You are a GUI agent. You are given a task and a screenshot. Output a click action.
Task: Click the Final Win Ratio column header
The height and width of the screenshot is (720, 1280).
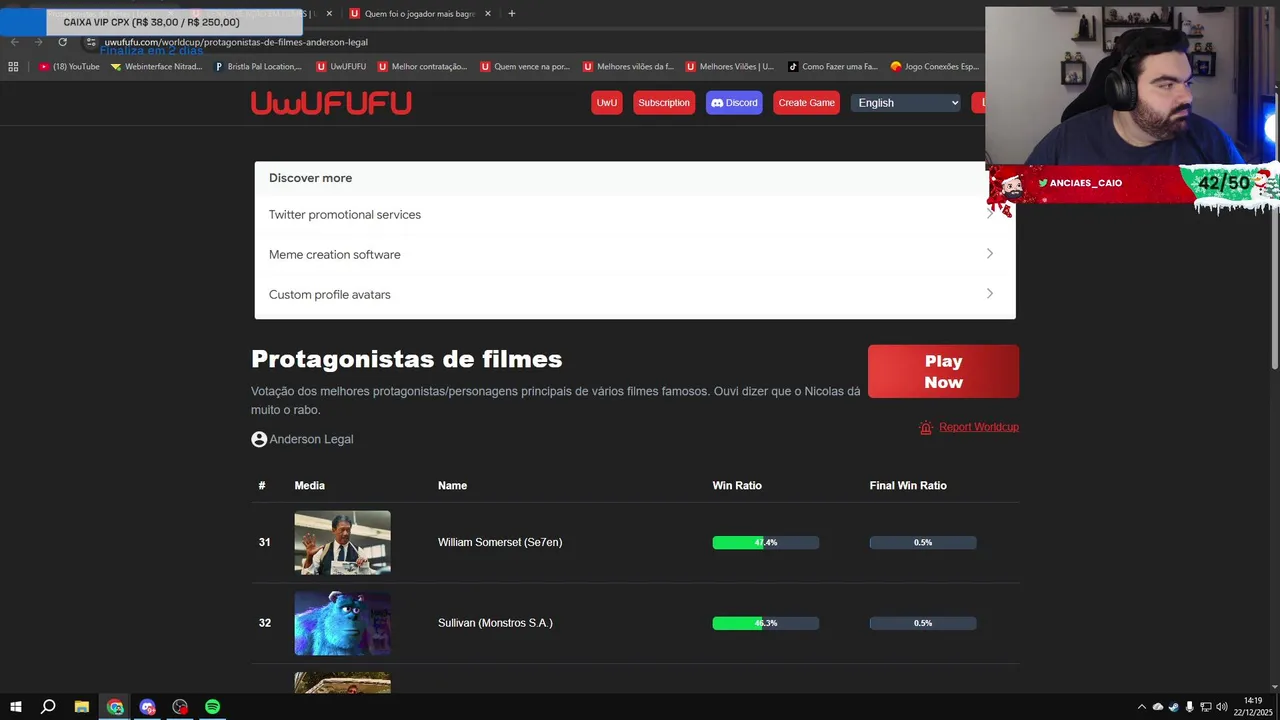click(908, 485)
